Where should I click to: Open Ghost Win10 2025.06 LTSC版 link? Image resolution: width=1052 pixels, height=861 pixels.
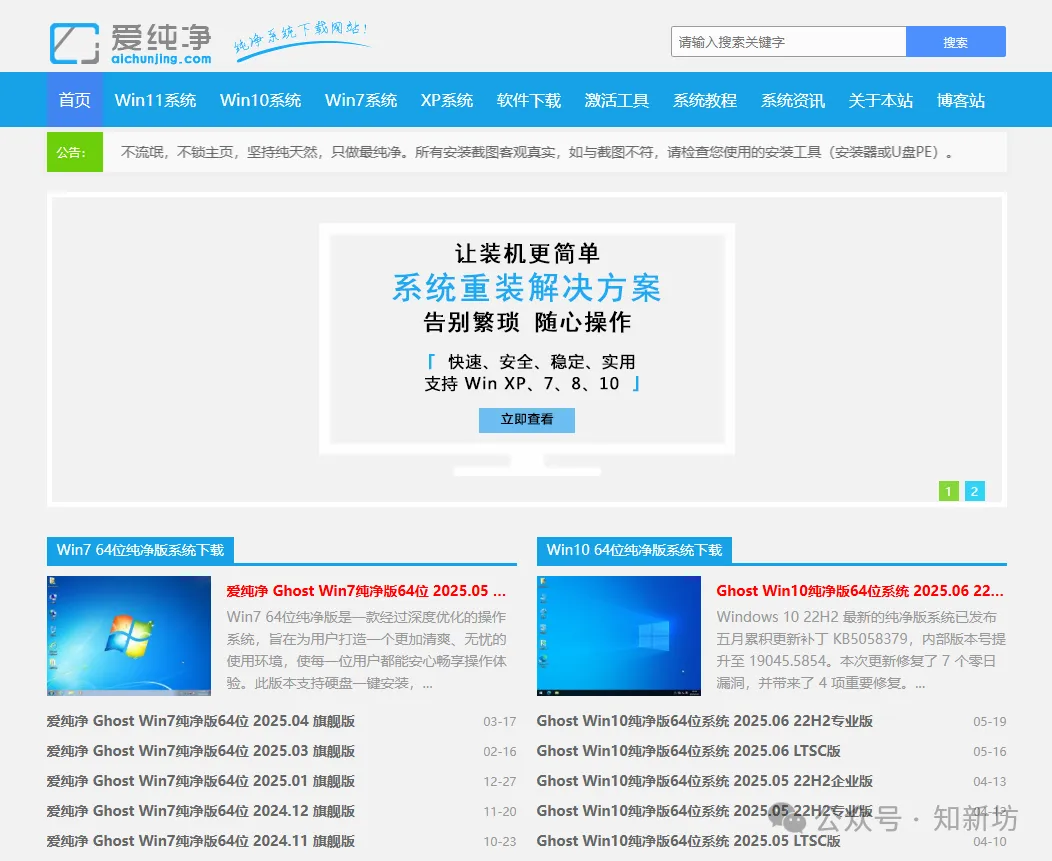click(x=688, y=751)
